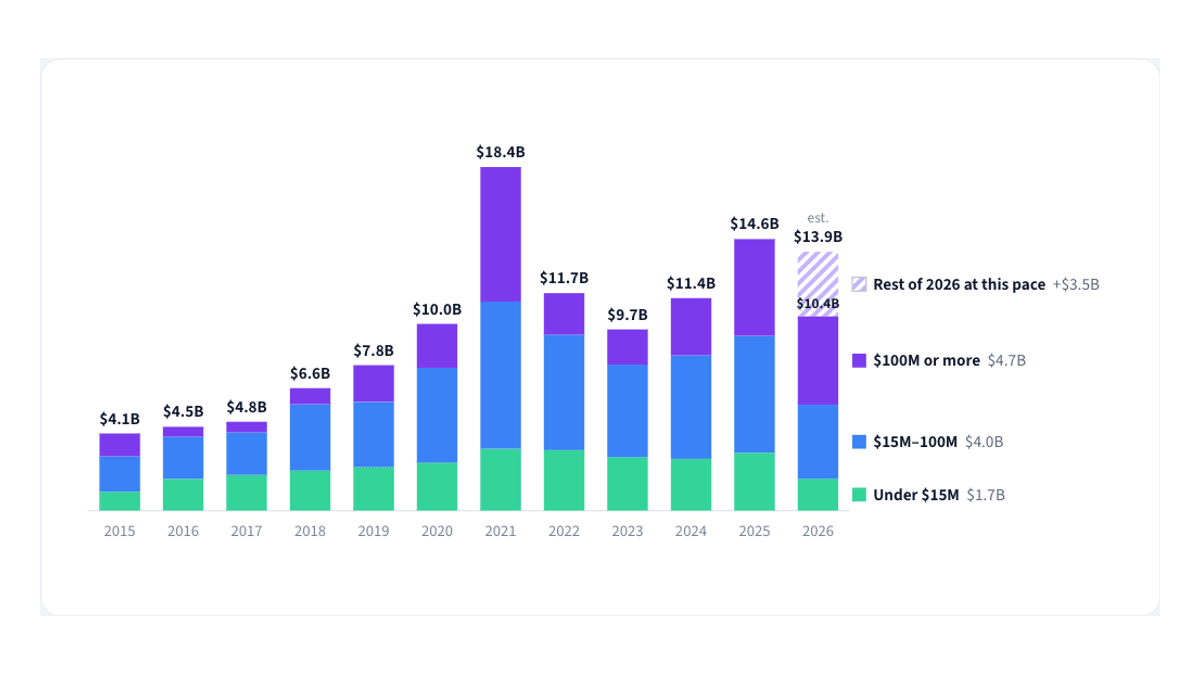Select the '$100M or more' legend label

coord(926,361)
